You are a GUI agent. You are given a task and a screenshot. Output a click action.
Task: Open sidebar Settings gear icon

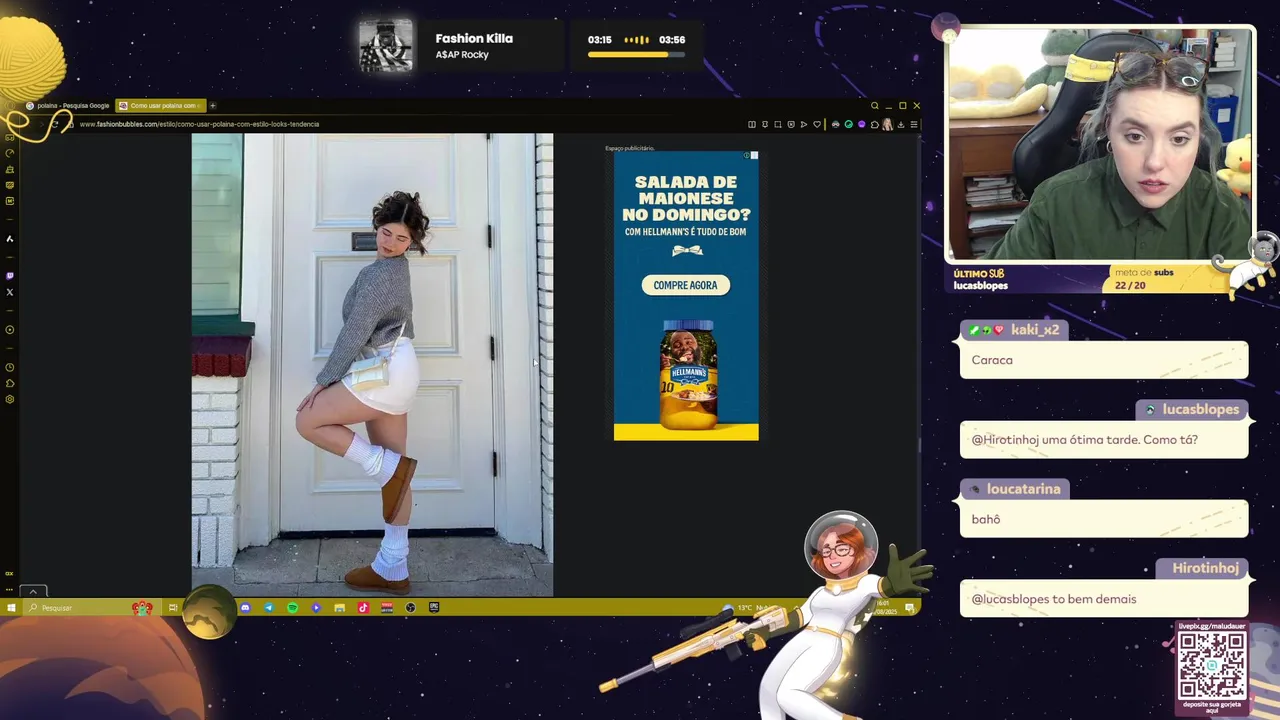point(9,399)
